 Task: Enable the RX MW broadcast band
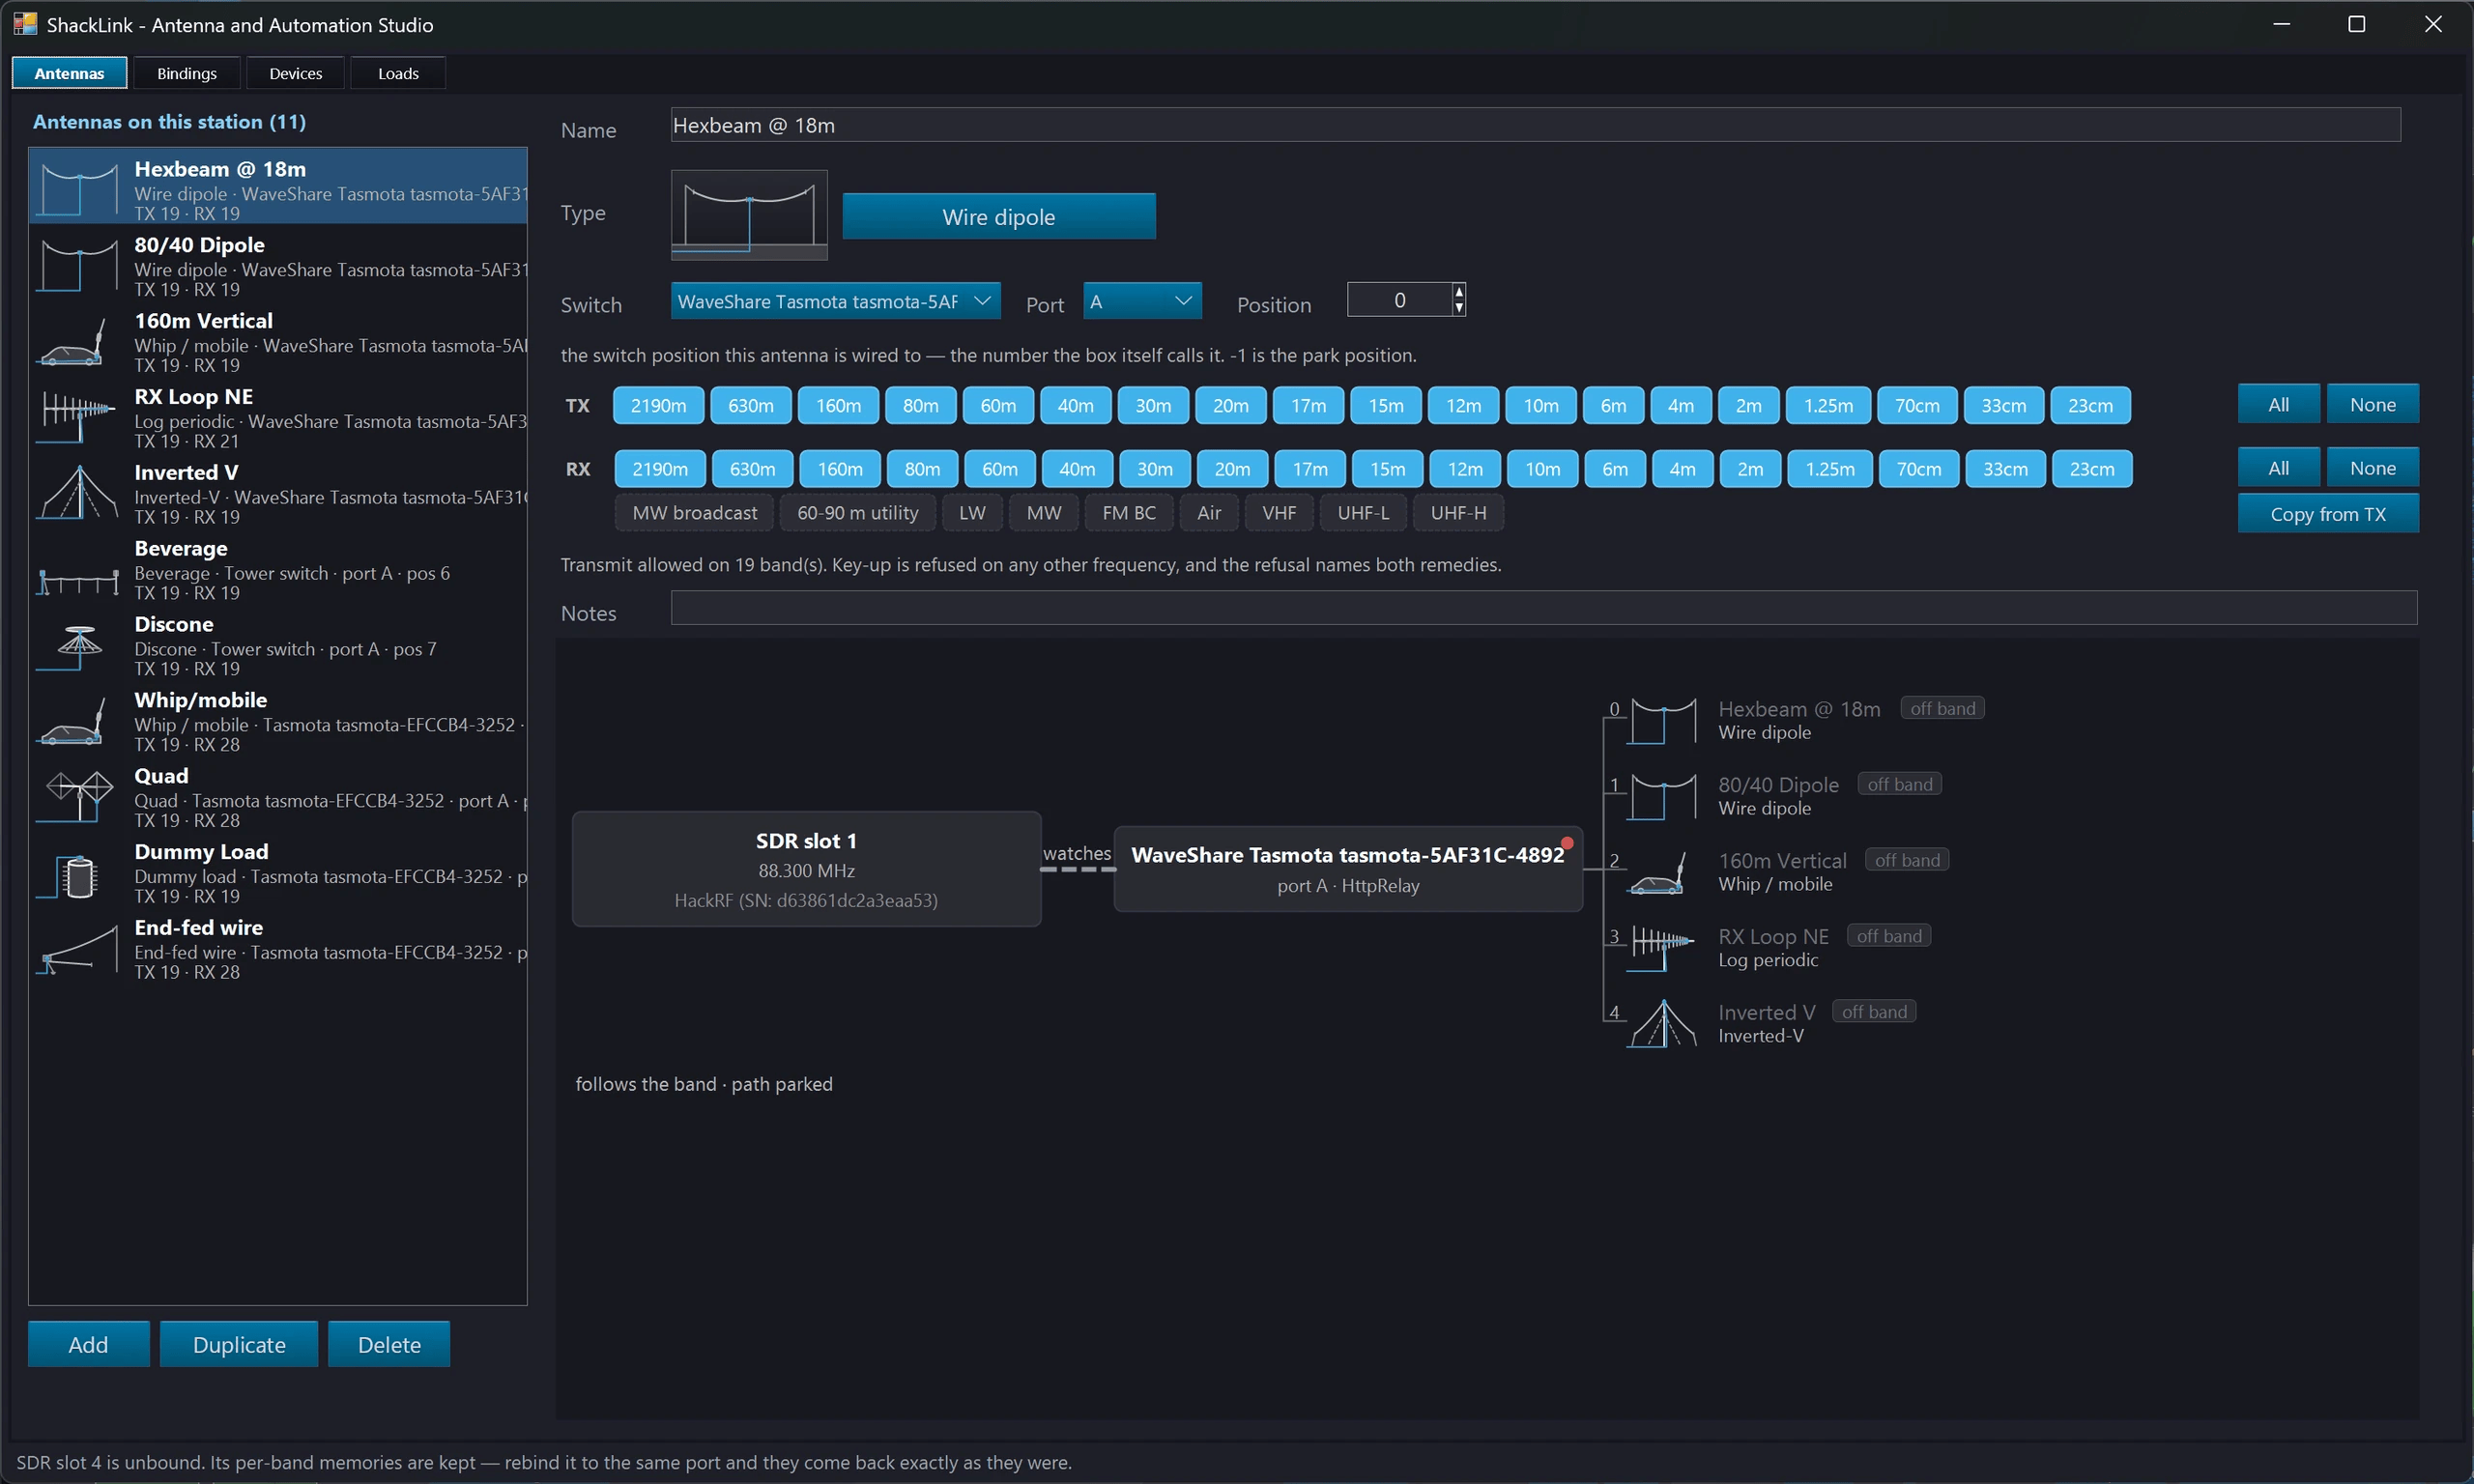[x=695, y=513]
